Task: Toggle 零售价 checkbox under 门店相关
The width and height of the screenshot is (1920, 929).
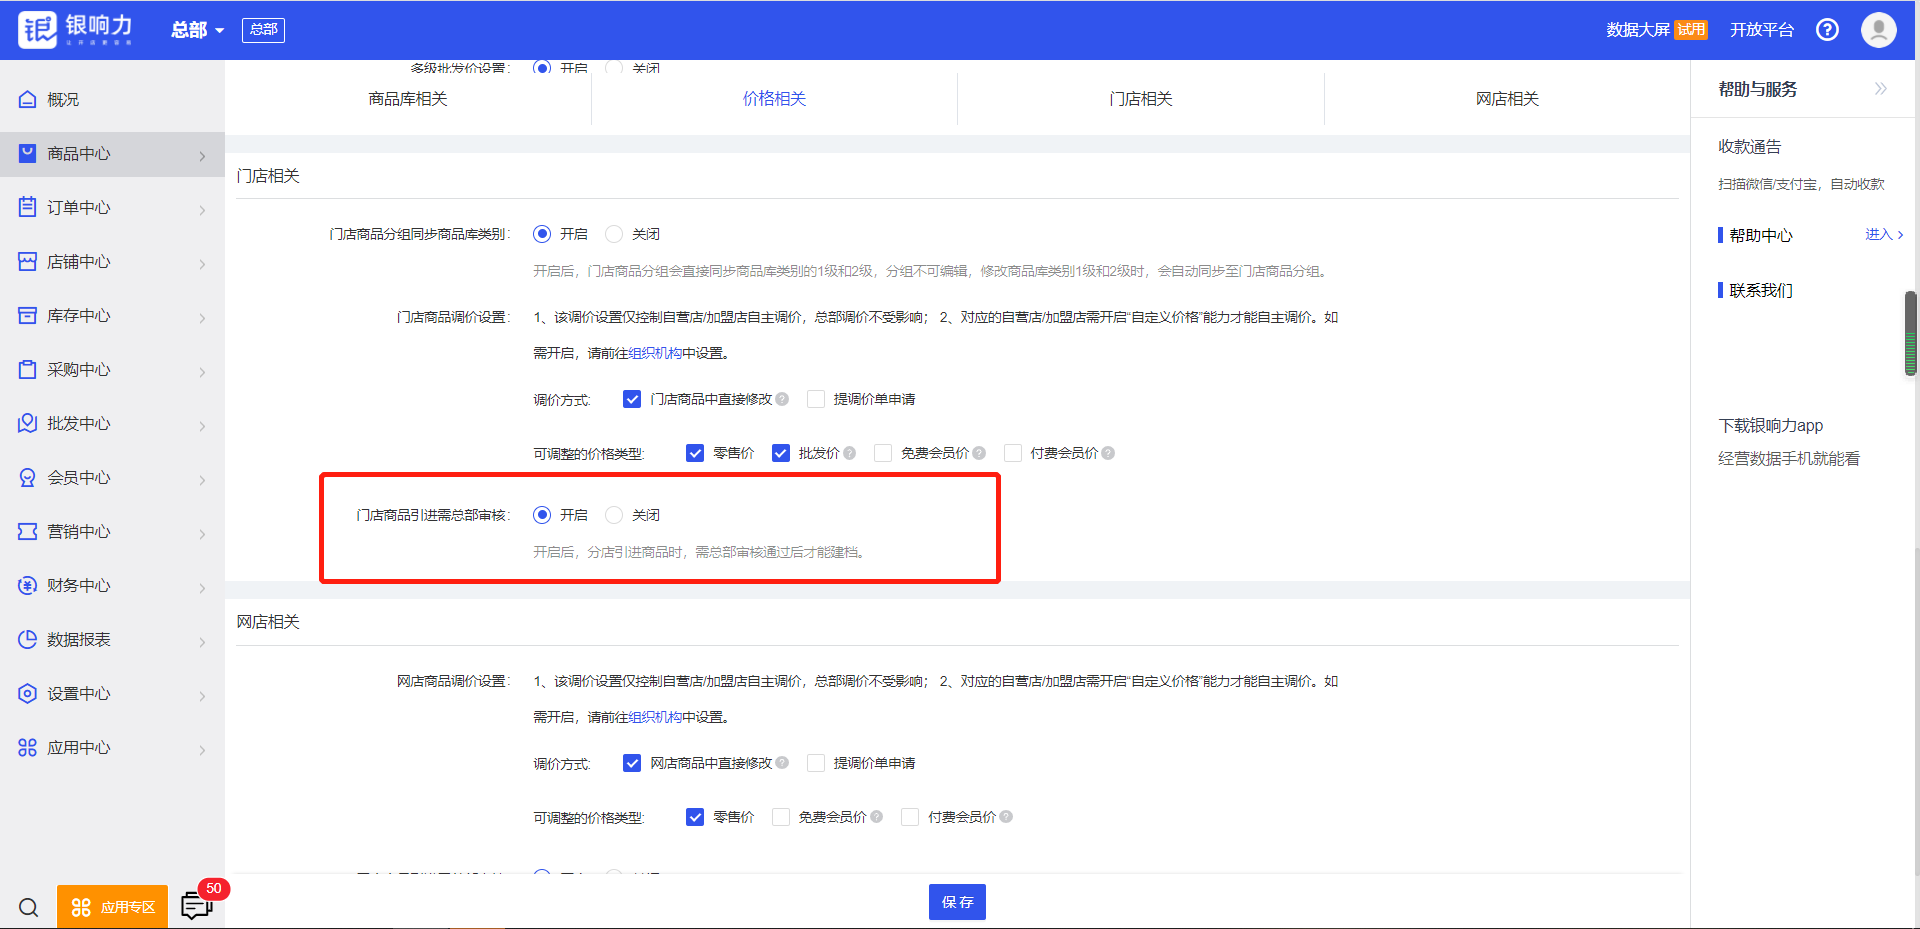Action: click(x=695, y=453)
